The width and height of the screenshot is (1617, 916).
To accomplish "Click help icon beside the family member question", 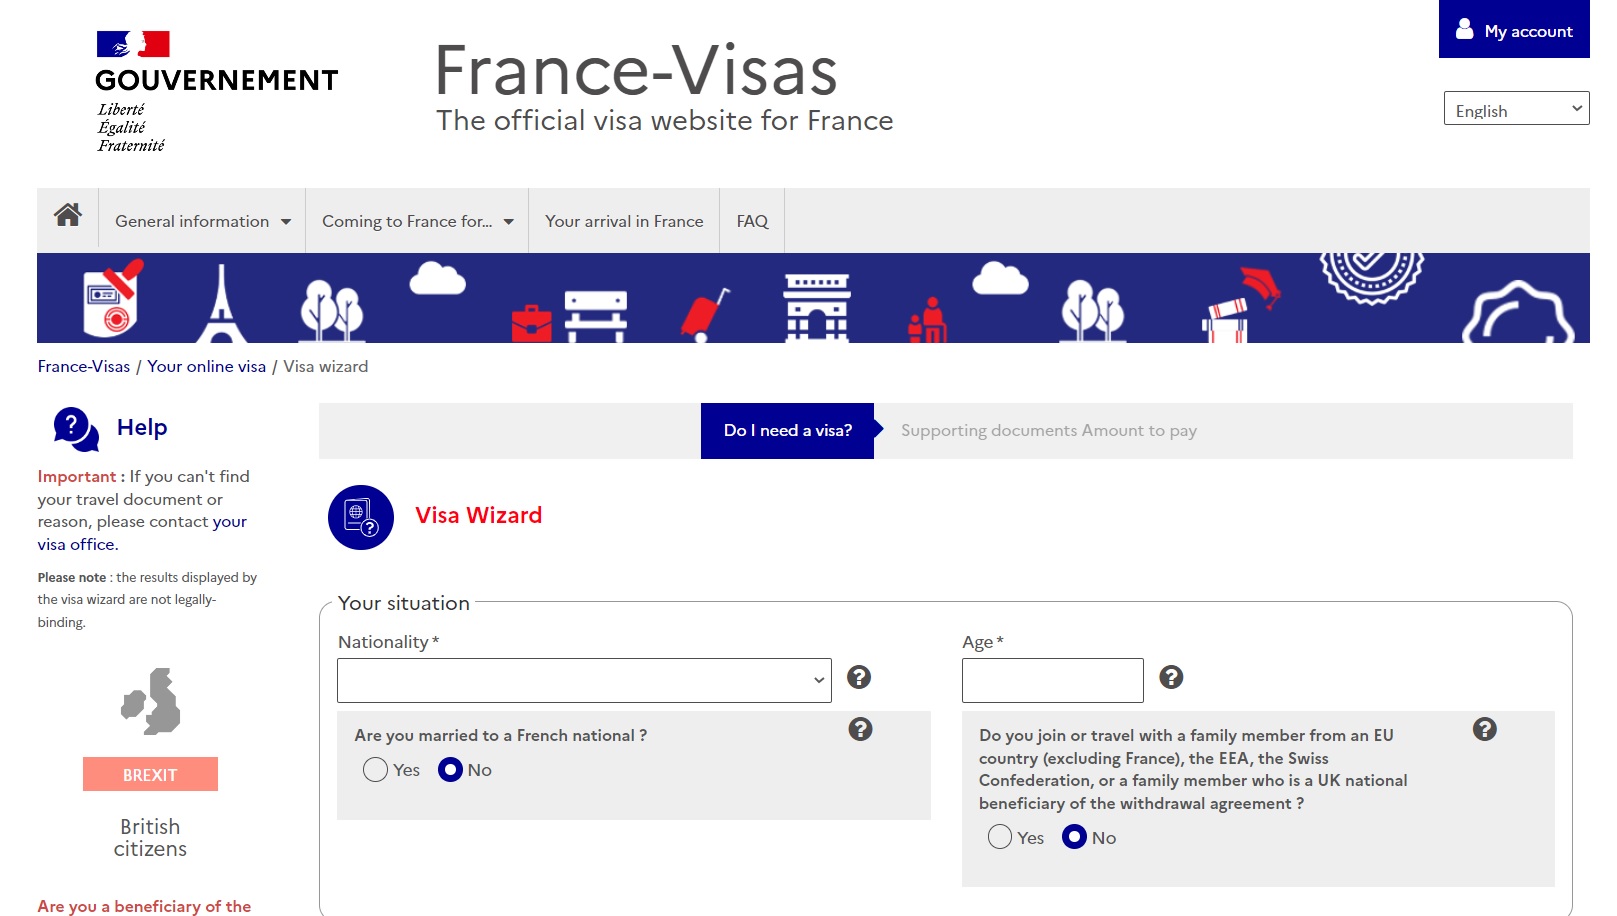I will [1486, 729].
